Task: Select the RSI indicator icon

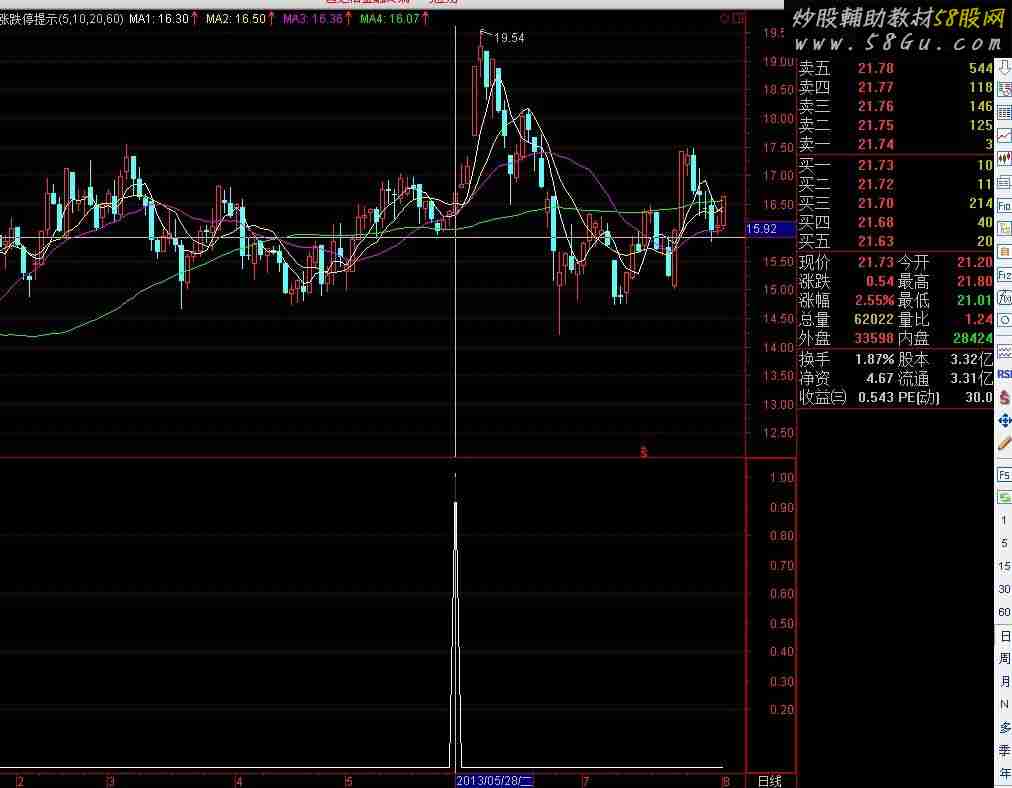Action: [1004, 374]
